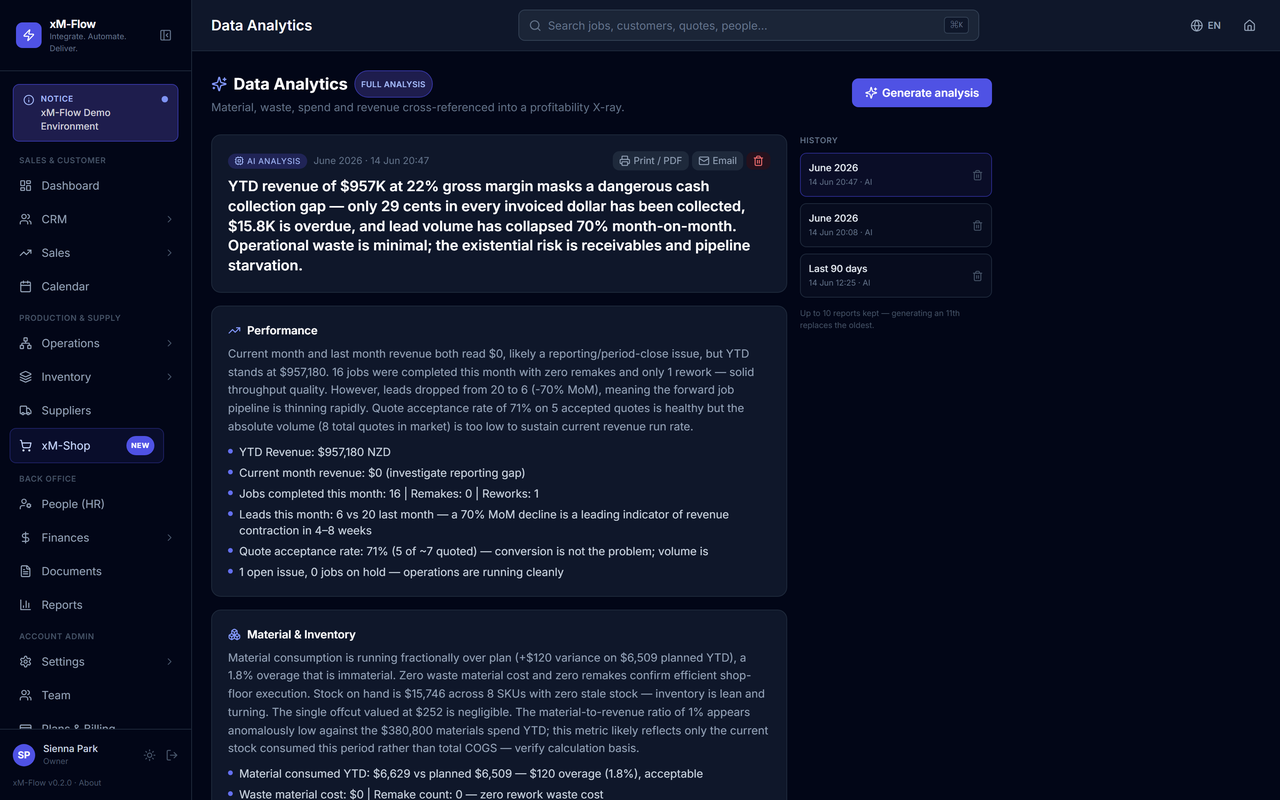The height and width of the screenshot is (800, 1280).
Task: Click the Notice demo environment banner
Action: (96, 113)
